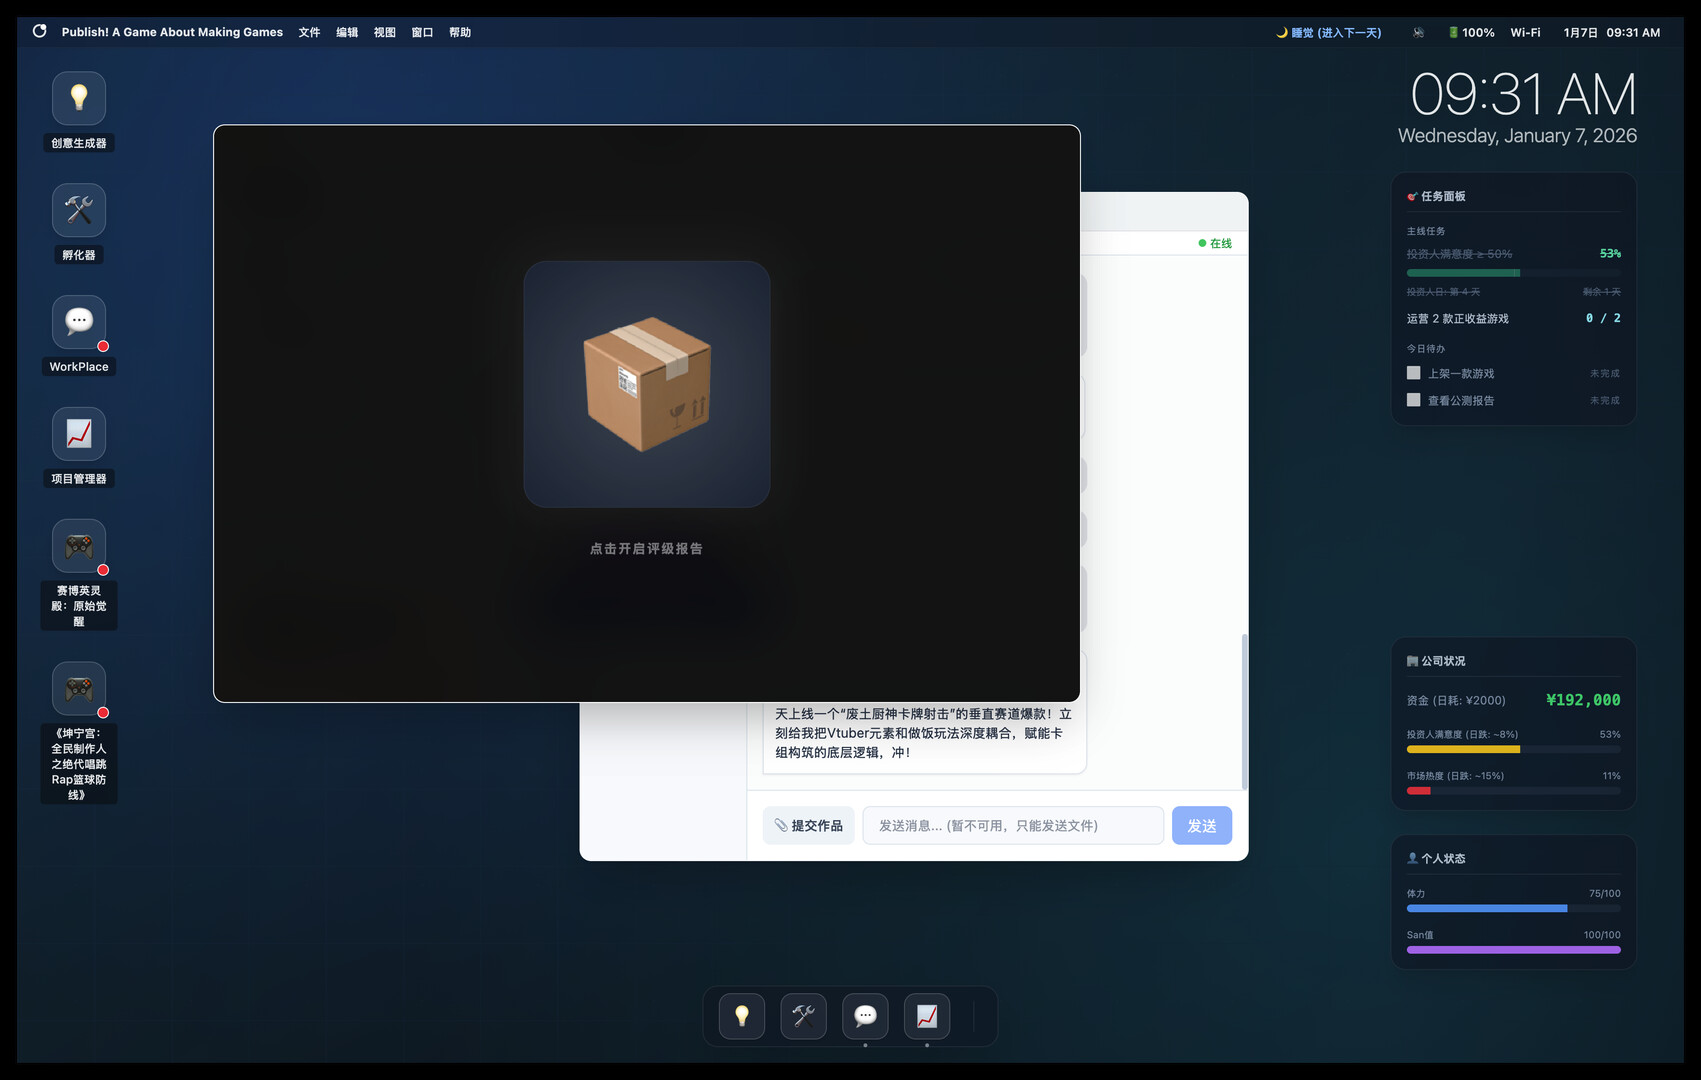Click the lightbulb icon in the dock
Viewport: 1701px width, 1080px height.
pyautogui.click(x=742, y=1016)
